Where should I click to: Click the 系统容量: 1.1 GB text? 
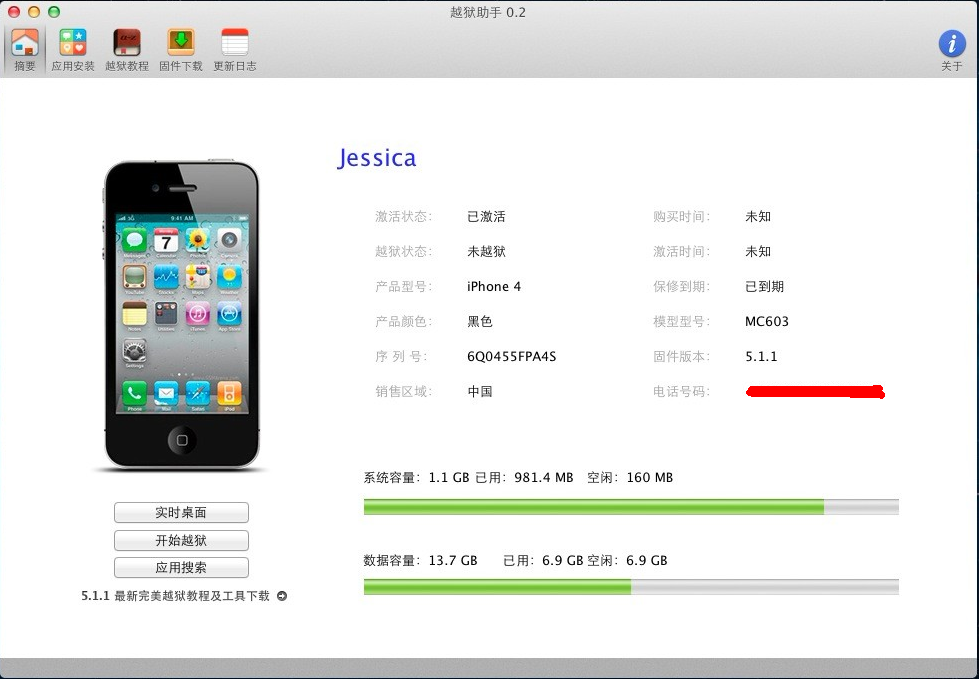pyautogui.click(x=416, y=477)
